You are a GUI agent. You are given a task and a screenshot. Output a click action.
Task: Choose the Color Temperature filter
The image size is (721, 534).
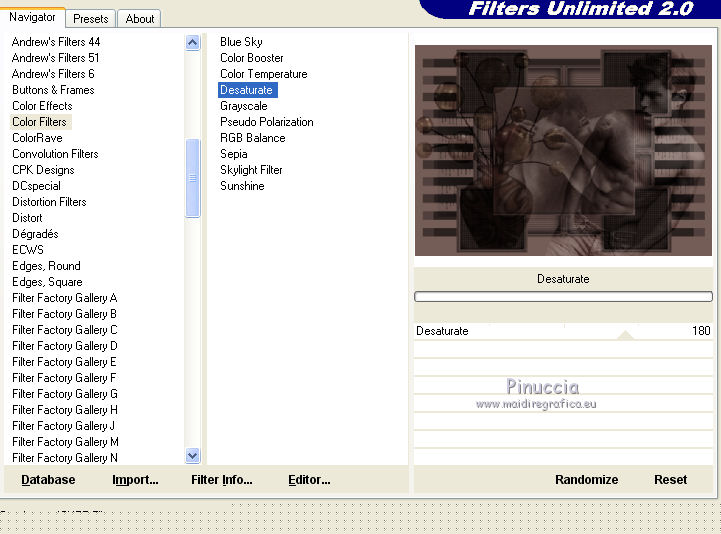tap(263, 74)
